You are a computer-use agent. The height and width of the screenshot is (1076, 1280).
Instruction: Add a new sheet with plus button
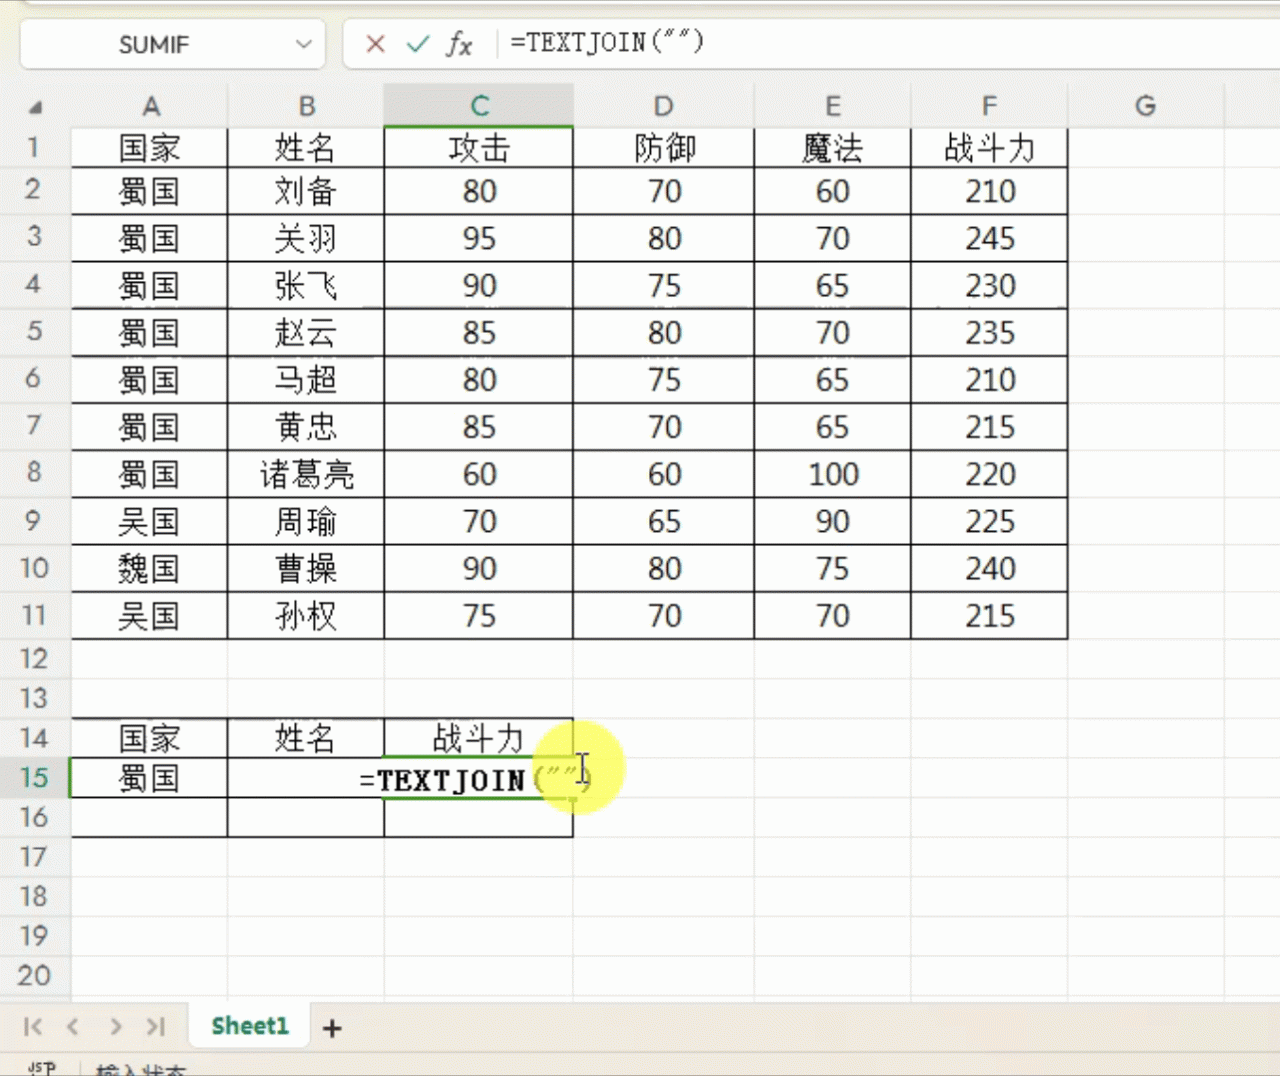(332, 1028)
